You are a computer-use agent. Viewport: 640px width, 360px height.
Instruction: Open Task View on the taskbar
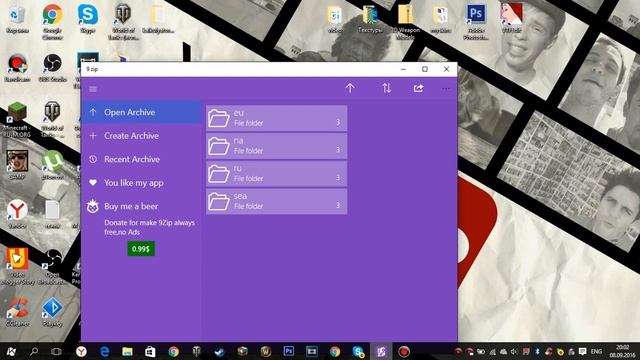coord(56,351)
